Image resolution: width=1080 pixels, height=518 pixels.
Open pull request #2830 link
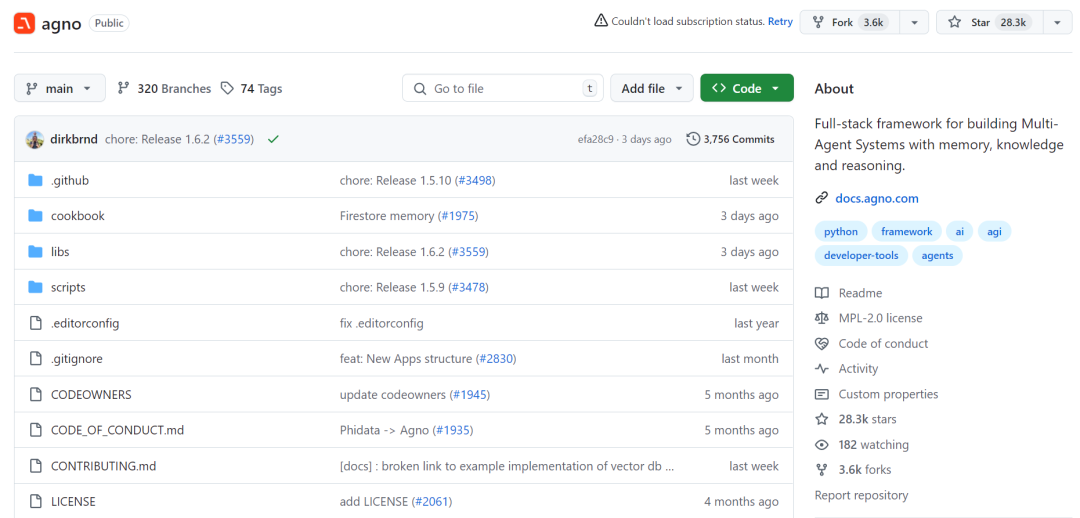[x=495, y=359]
